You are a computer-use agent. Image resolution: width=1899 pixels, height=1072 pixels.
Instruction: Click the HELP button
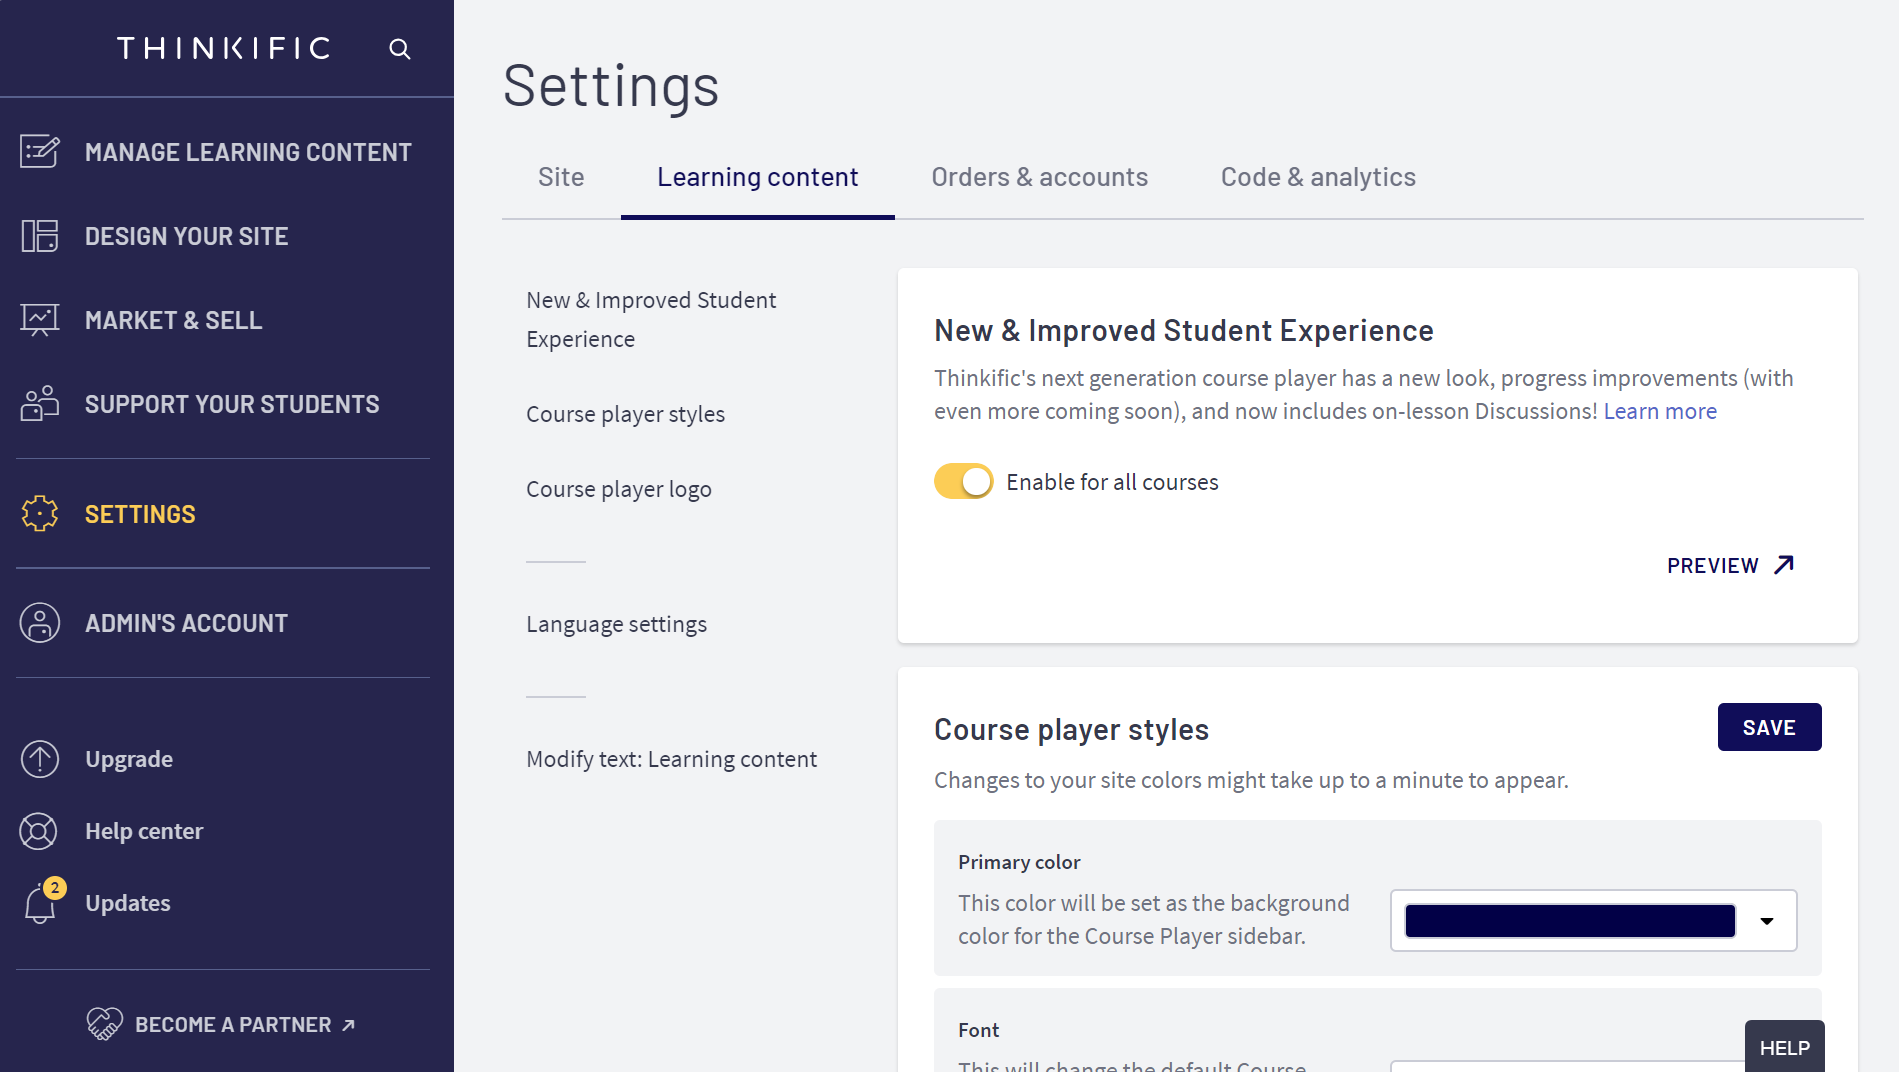[1784, 1047]
